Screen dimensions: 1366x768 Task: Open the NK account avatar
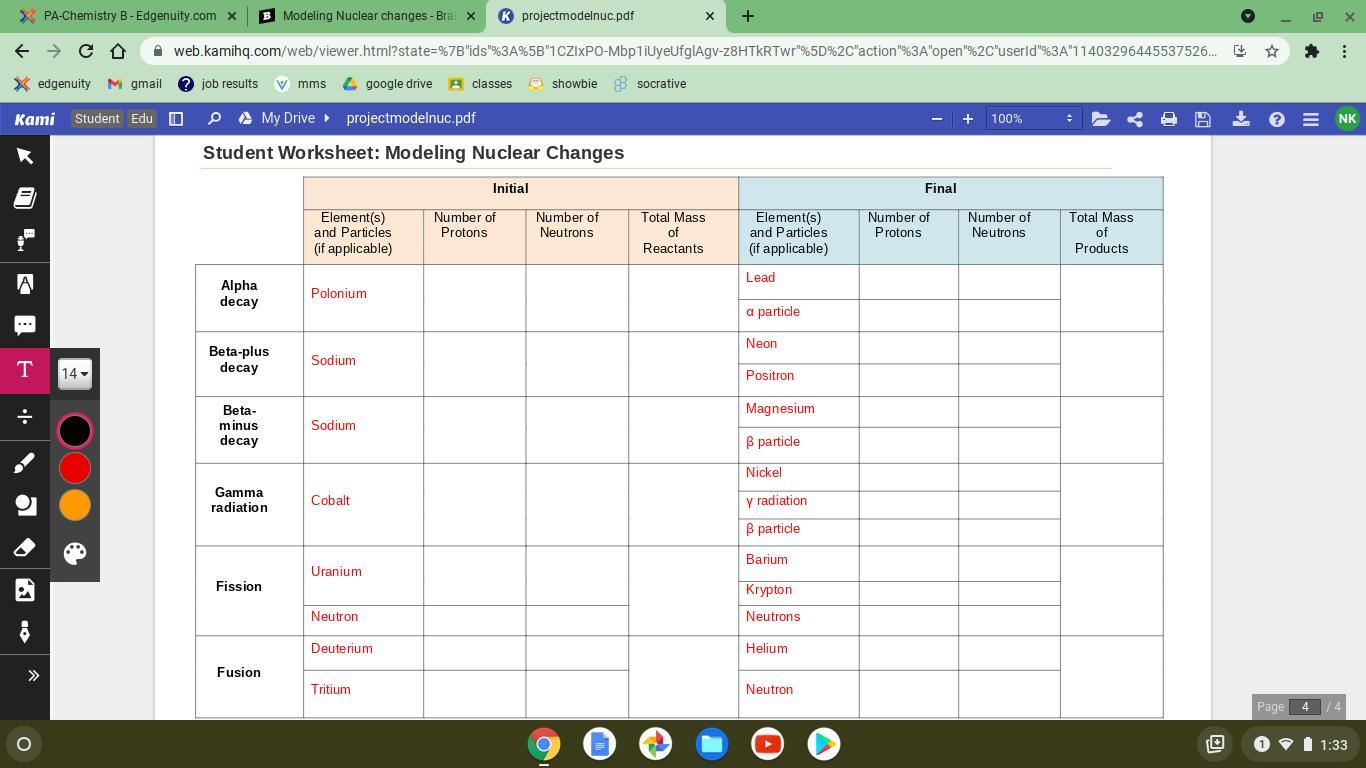point(1347,119)
